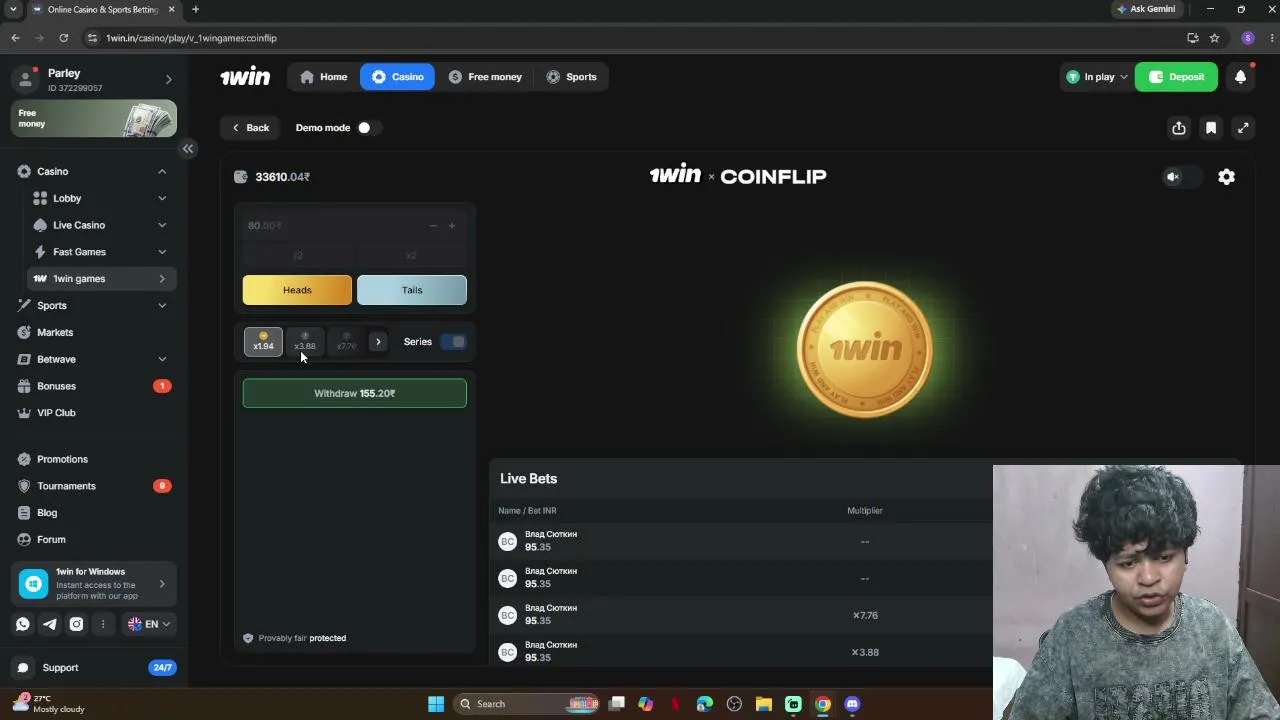Toggle the Series switch

point(453,342)
